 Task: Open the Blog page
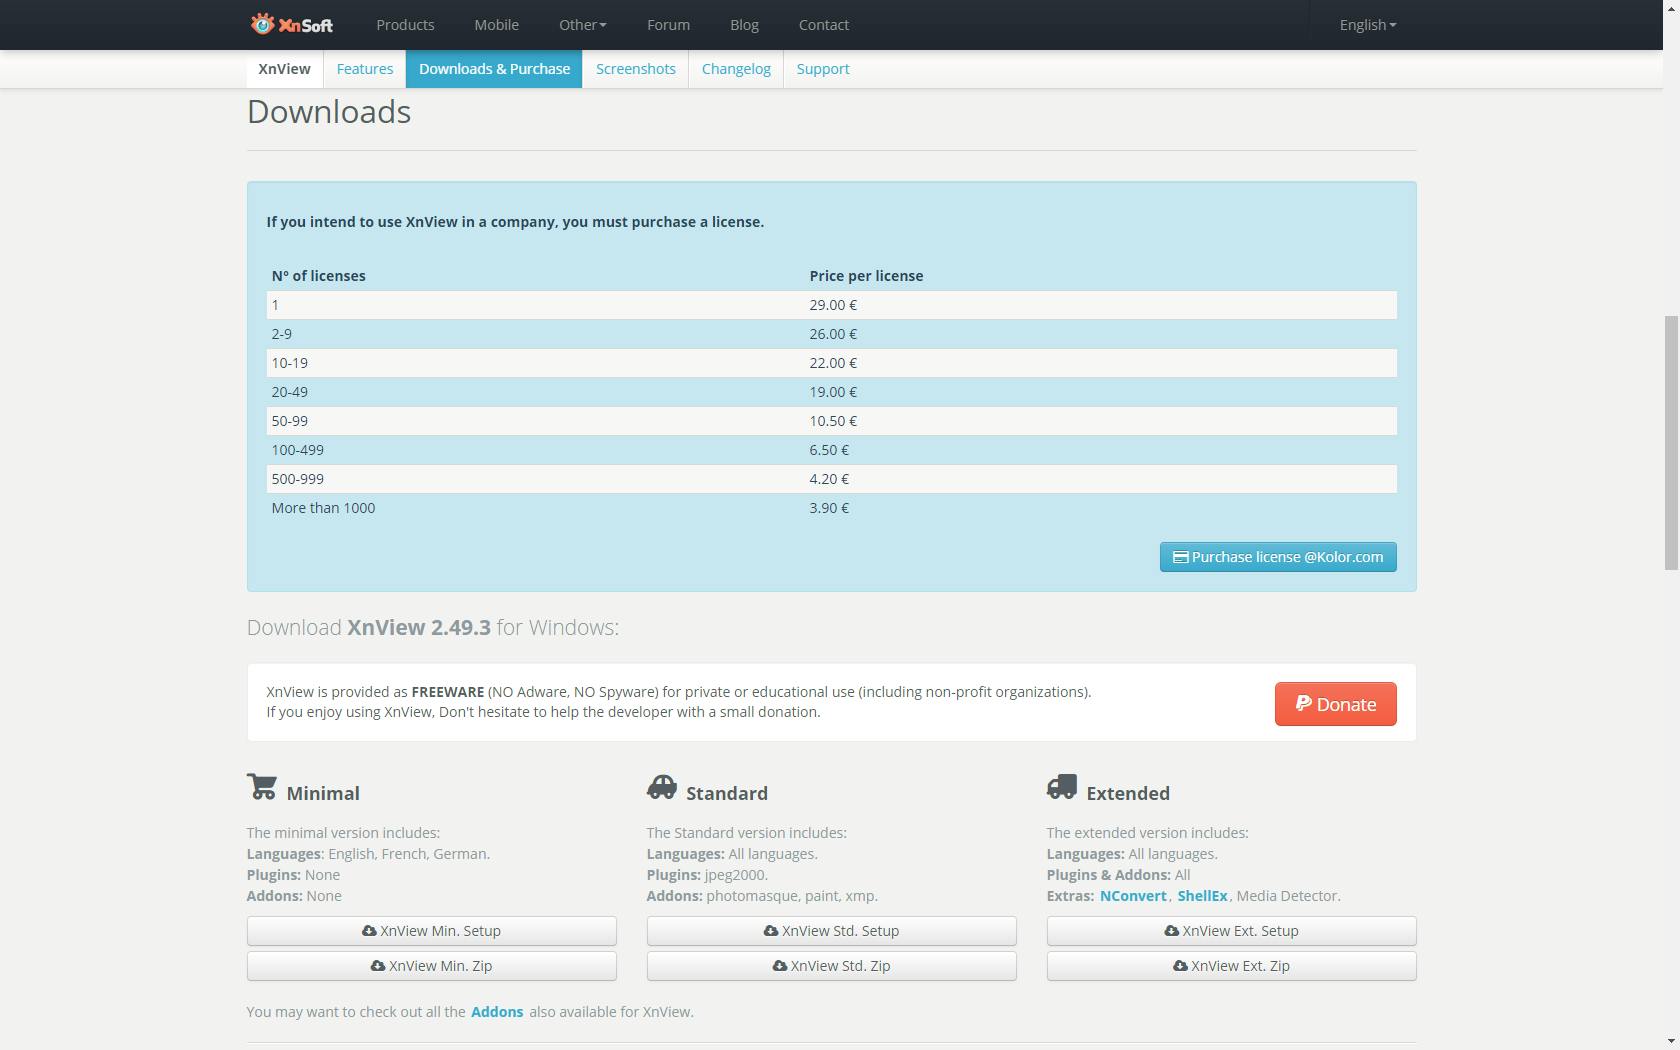pyautogui.click(x=744, y=25)
